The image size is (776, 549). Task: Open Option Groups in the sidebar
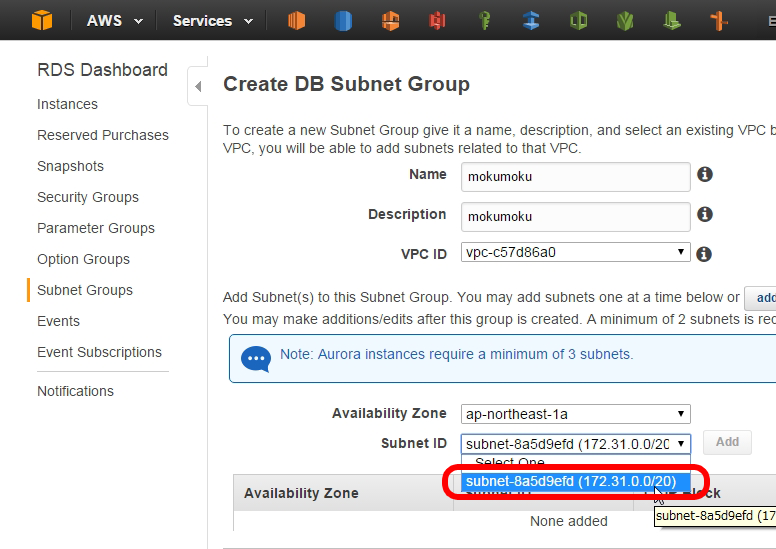(83, 259)
